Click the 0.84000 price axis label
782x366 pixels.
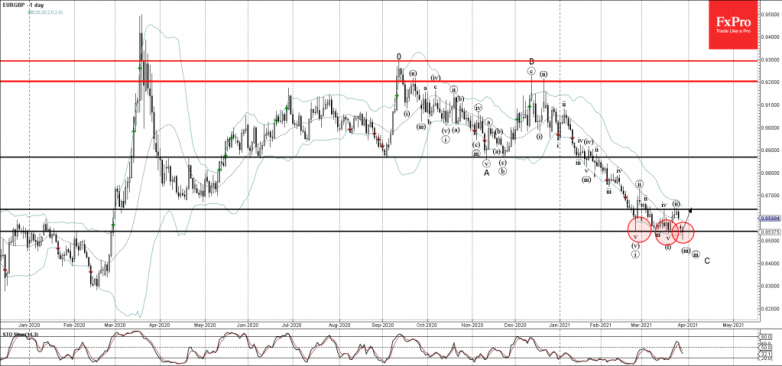pos(770,263)
